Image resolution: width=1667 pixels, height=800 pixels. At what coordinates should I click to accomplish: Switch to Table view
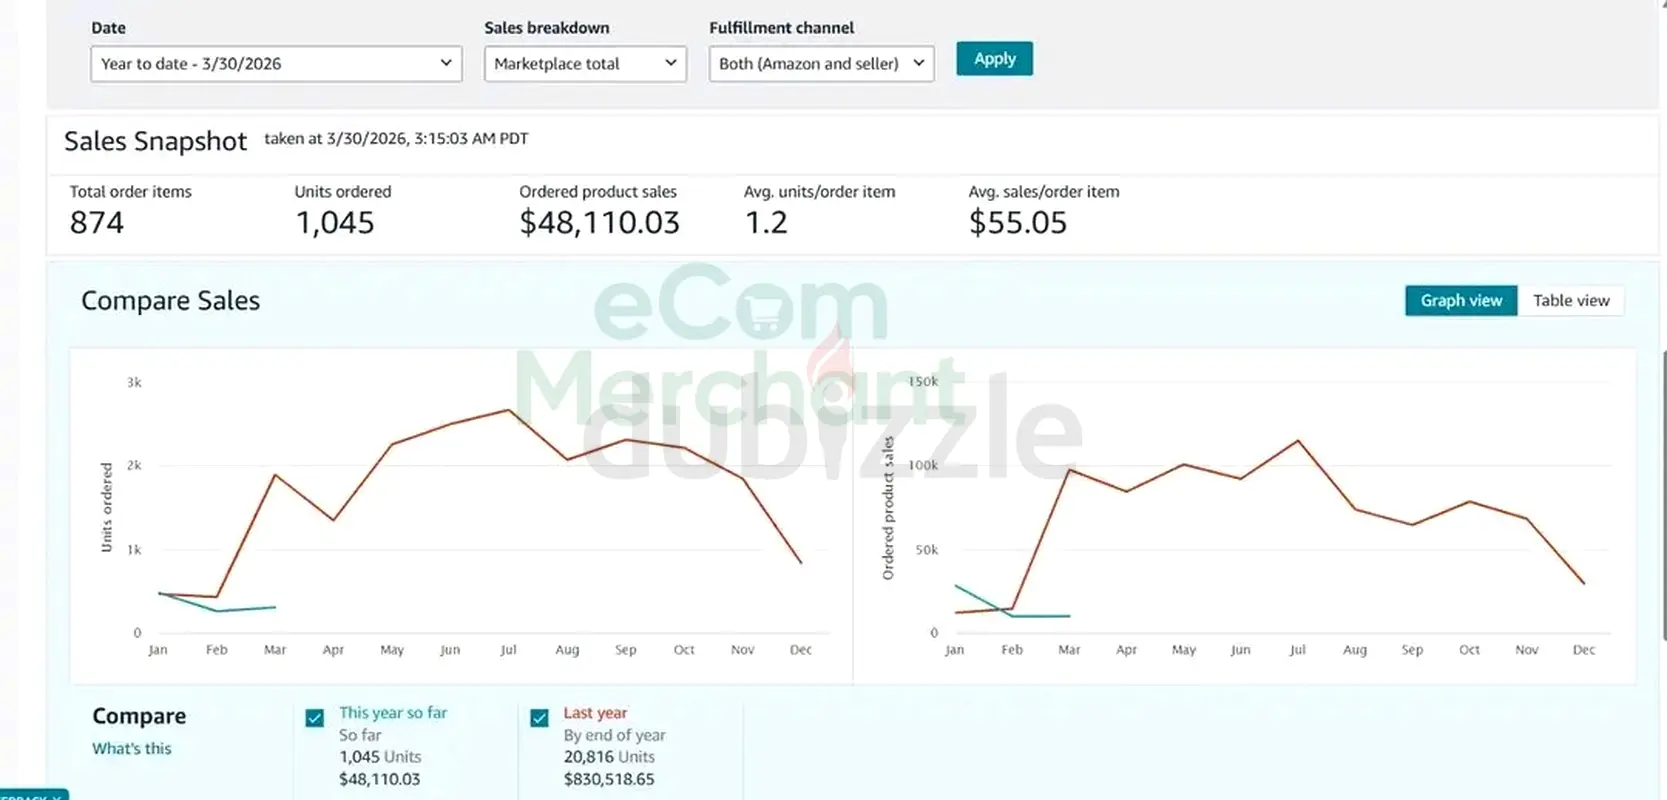point(1570,301)
